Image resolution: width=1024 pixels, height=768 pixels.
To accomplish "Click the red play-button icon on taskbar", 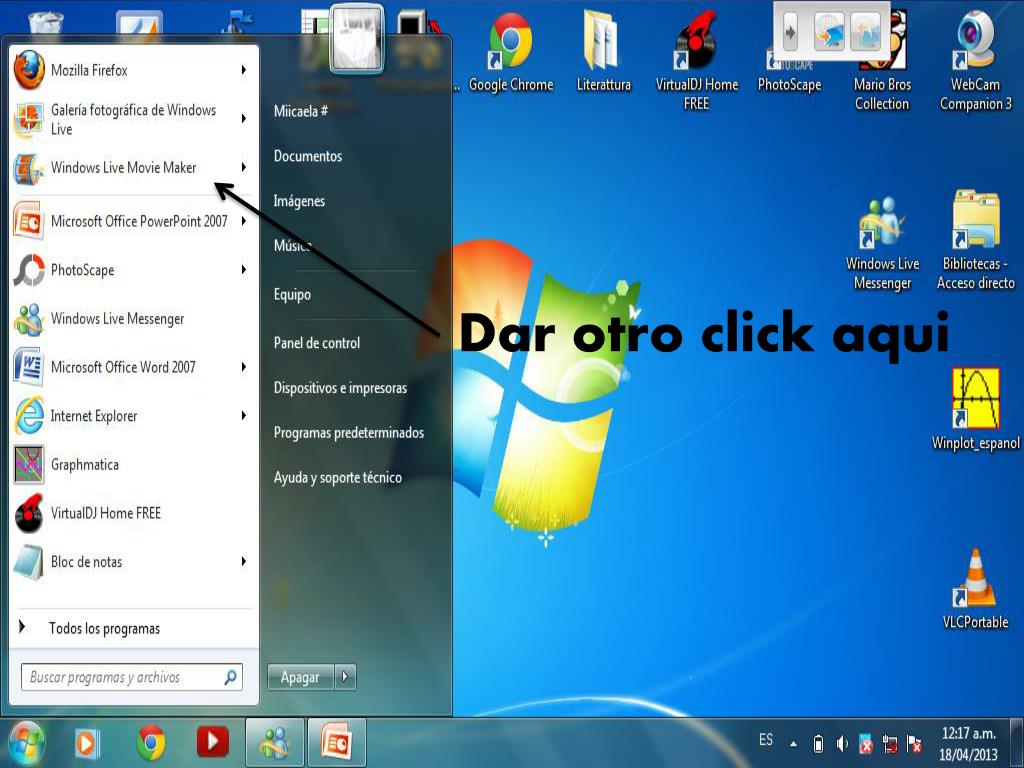I will point(213,742).
